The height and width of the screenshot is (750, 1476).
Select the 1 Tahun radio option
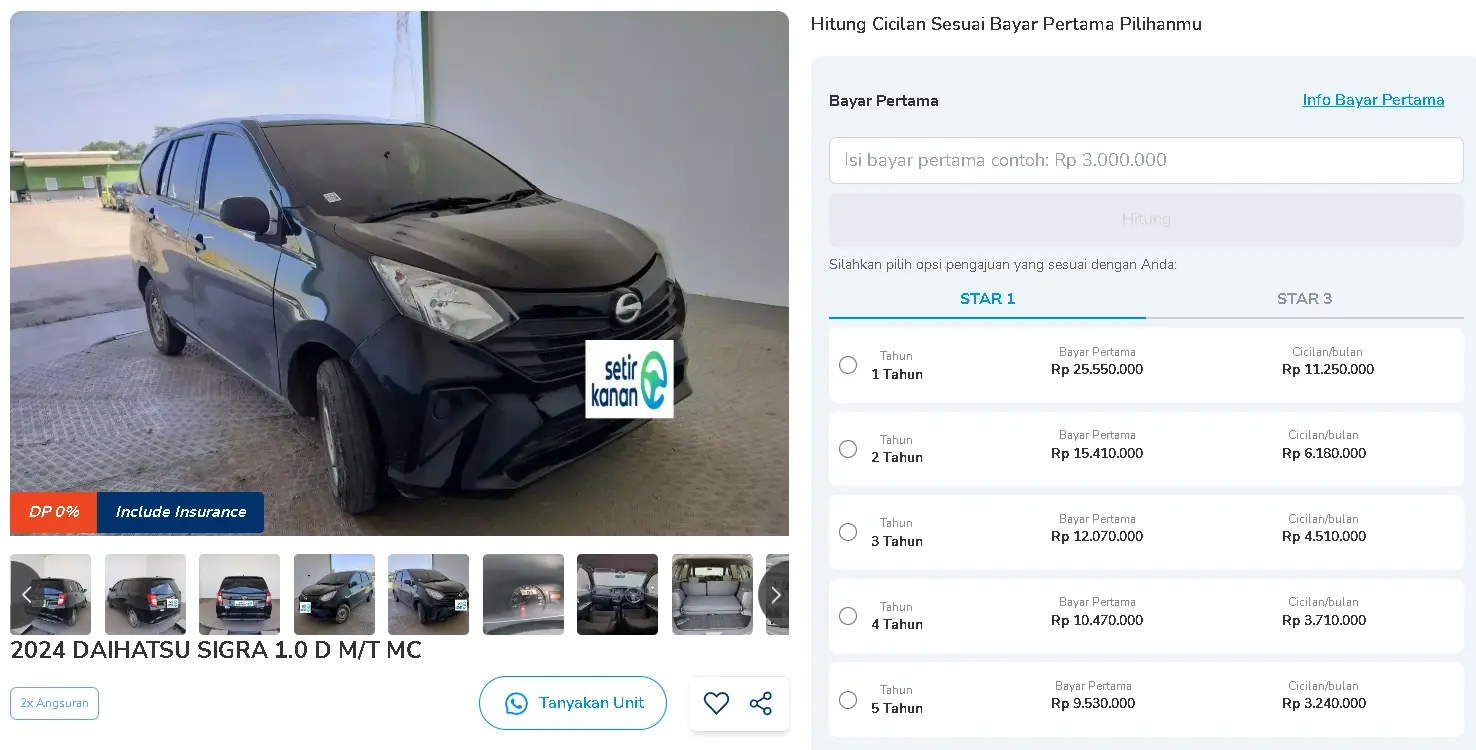[x=848, y=365]
